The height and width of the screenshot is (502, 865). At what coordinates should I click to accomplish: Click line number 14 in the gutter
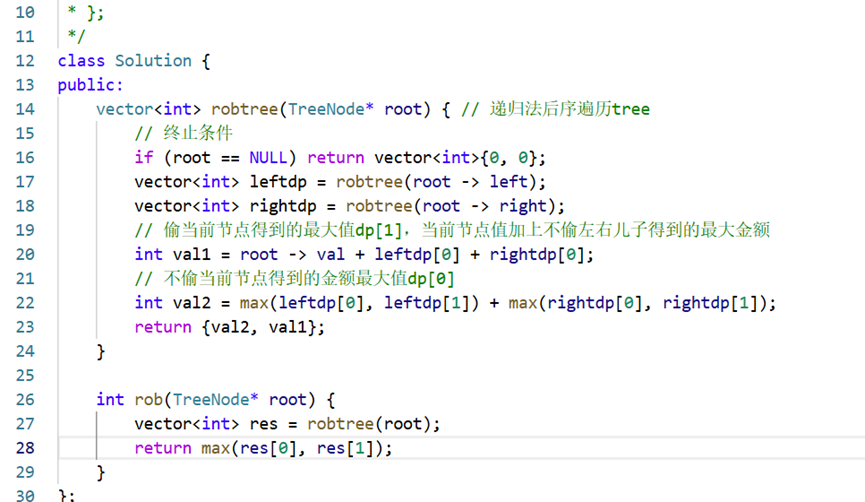pyautogui.click(x=25, y=109)
